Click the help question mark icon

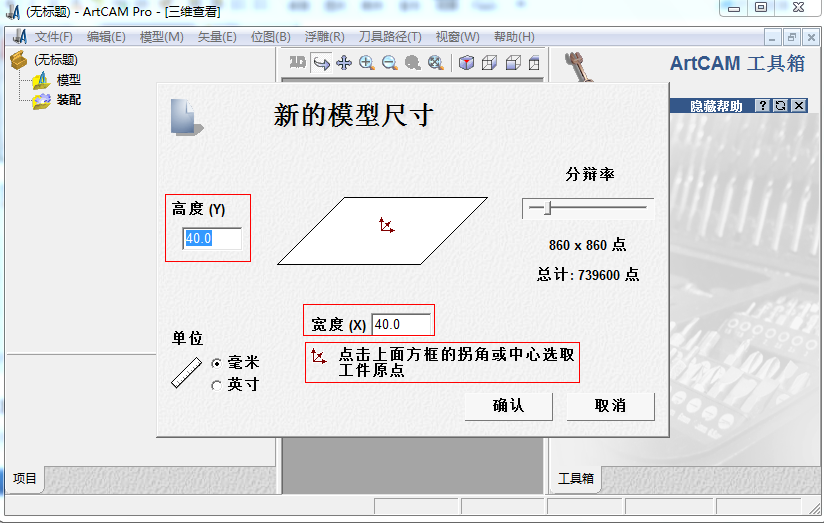point(763,106)
